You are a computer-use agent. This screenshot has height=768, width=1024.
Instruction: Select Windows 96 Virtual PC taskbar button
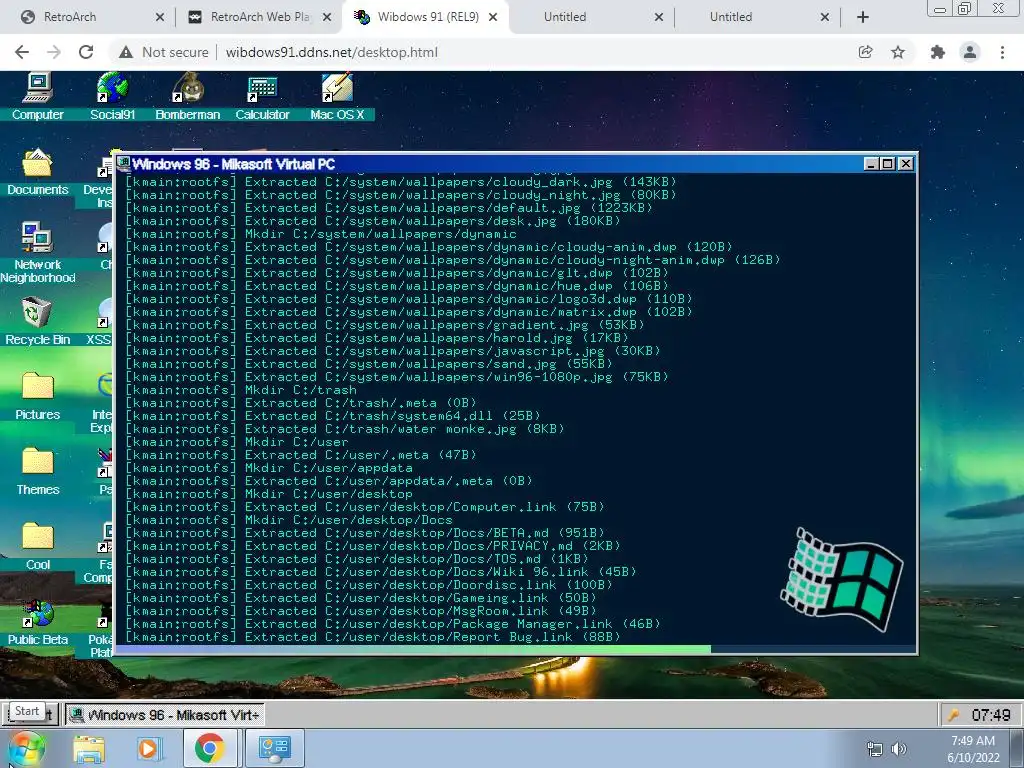(165, 715)
